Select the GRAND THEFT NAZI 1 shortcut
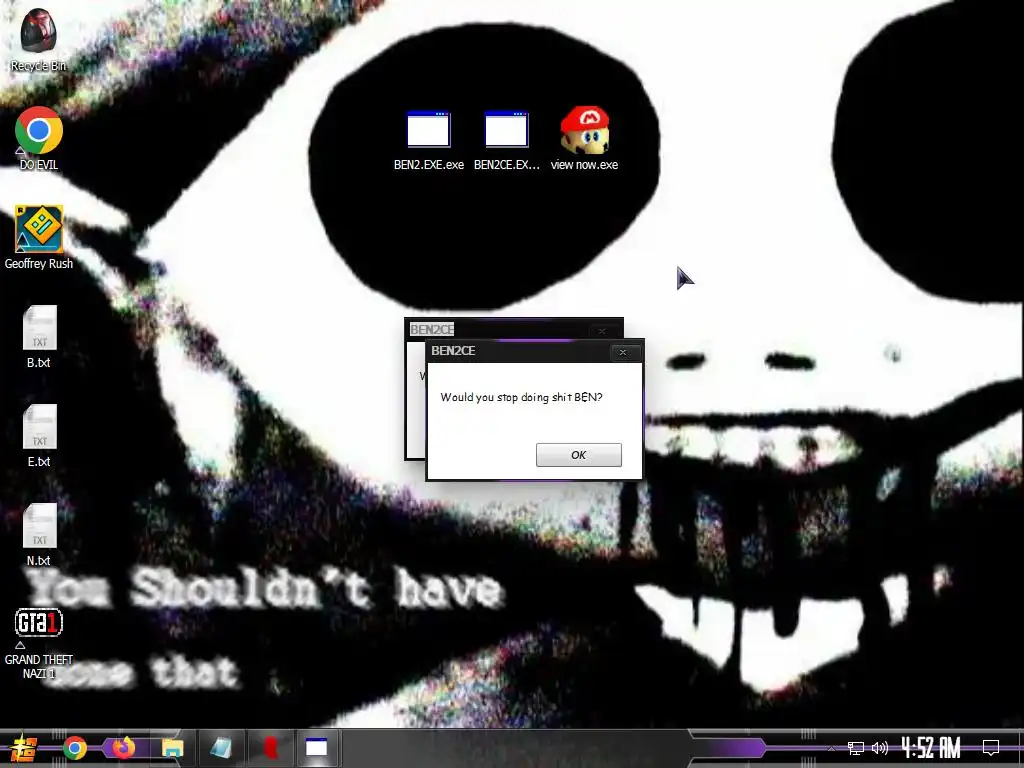The image size is (1024, 768). point(39,643)
